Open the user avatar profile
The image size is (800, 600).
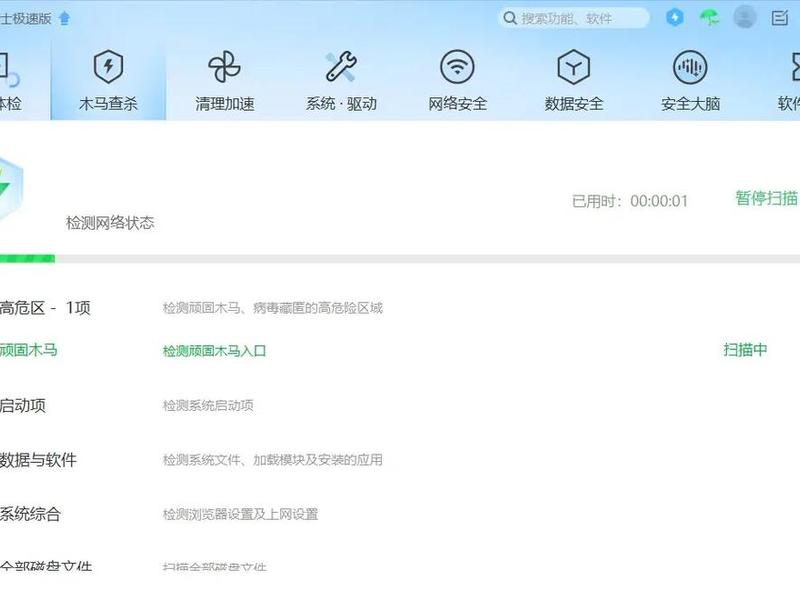pos(744,18)
